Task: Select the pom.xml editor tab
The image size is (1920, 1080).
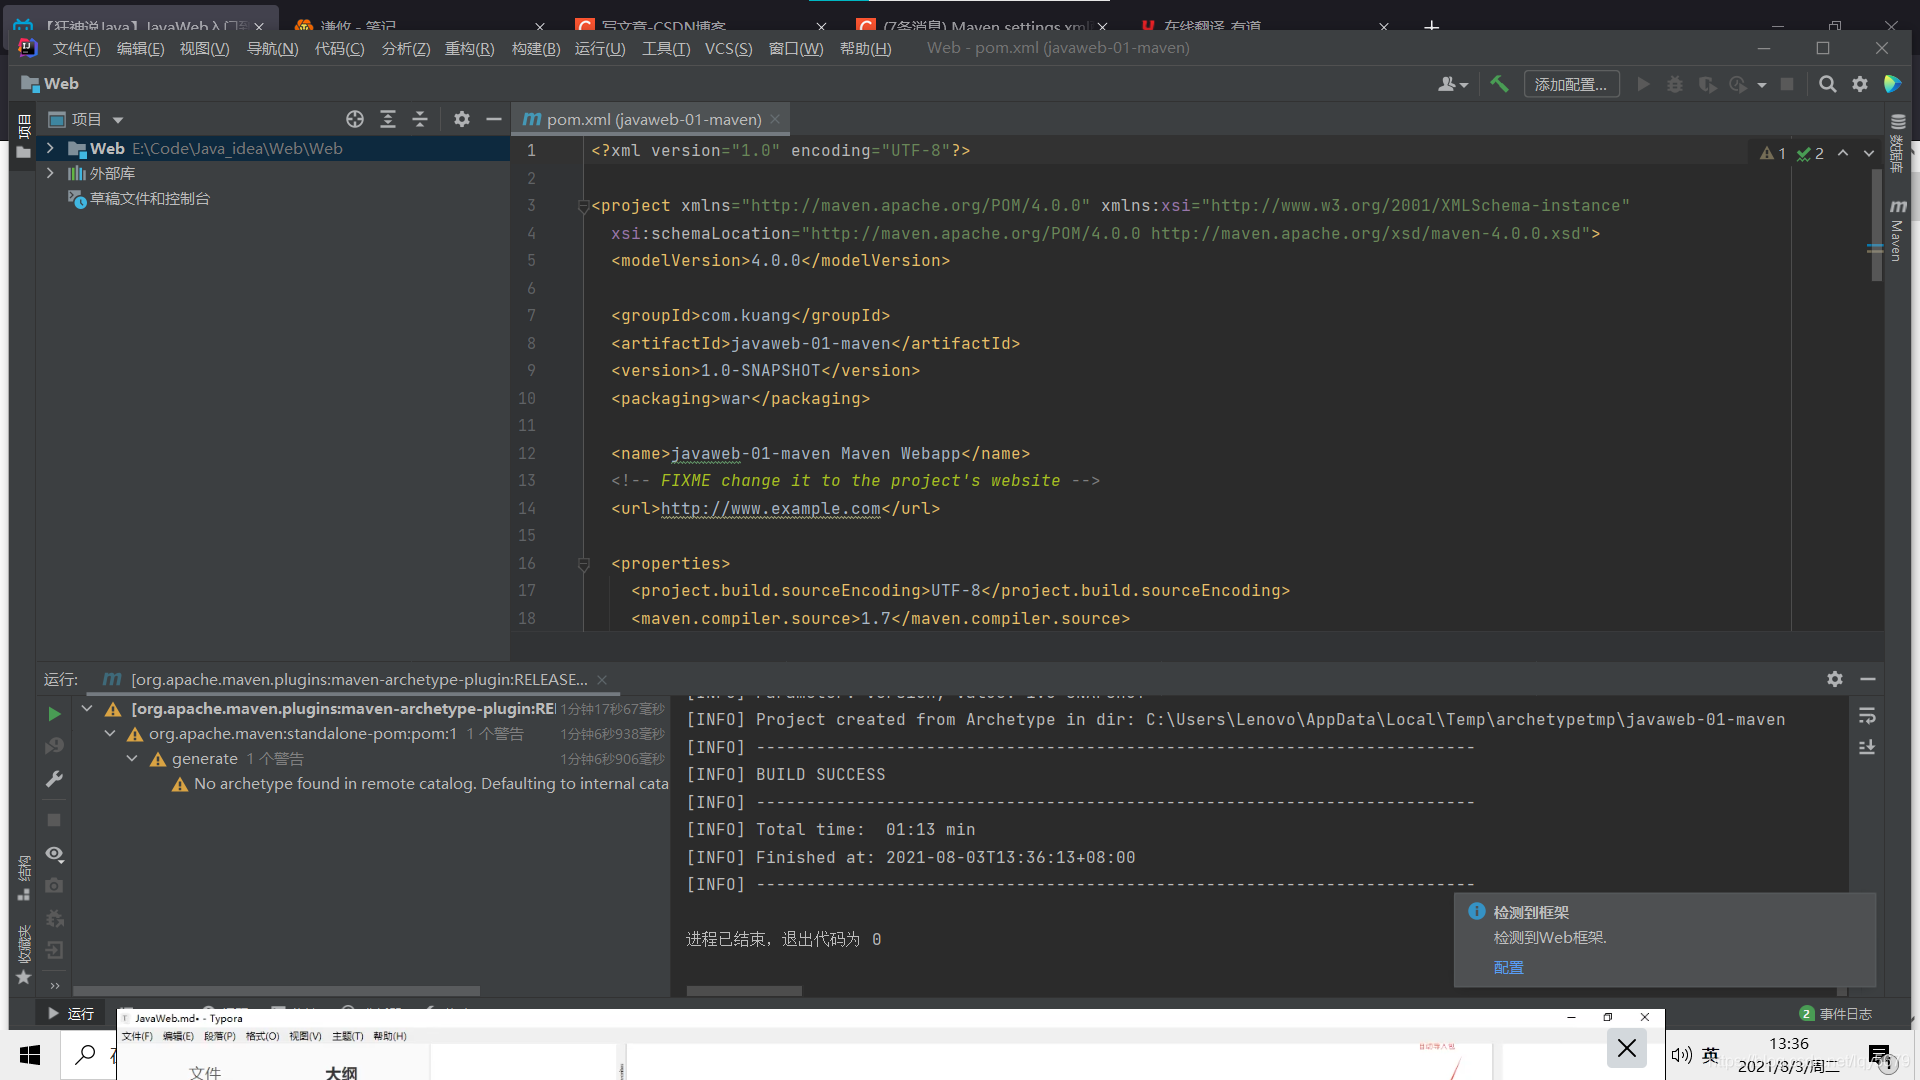Action: click(x=653, y=119)
